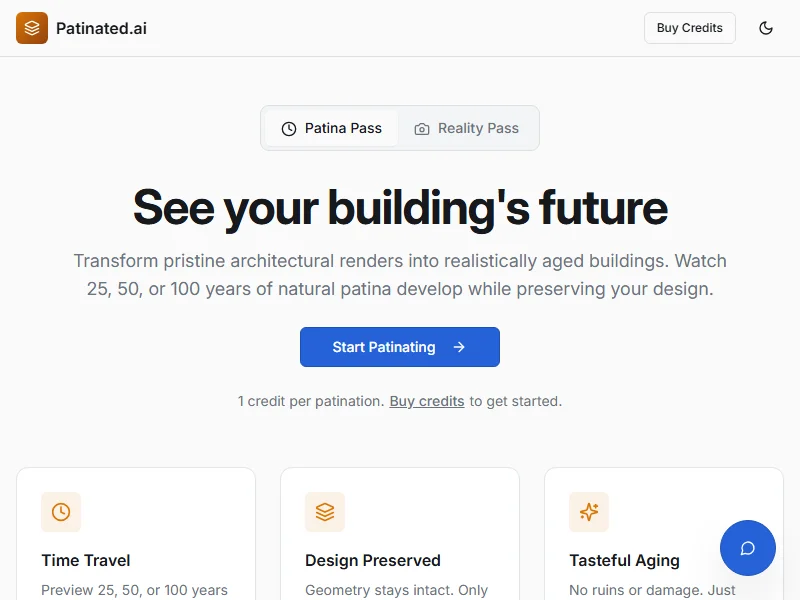Click the clock icon in Patina Pass

289,129
